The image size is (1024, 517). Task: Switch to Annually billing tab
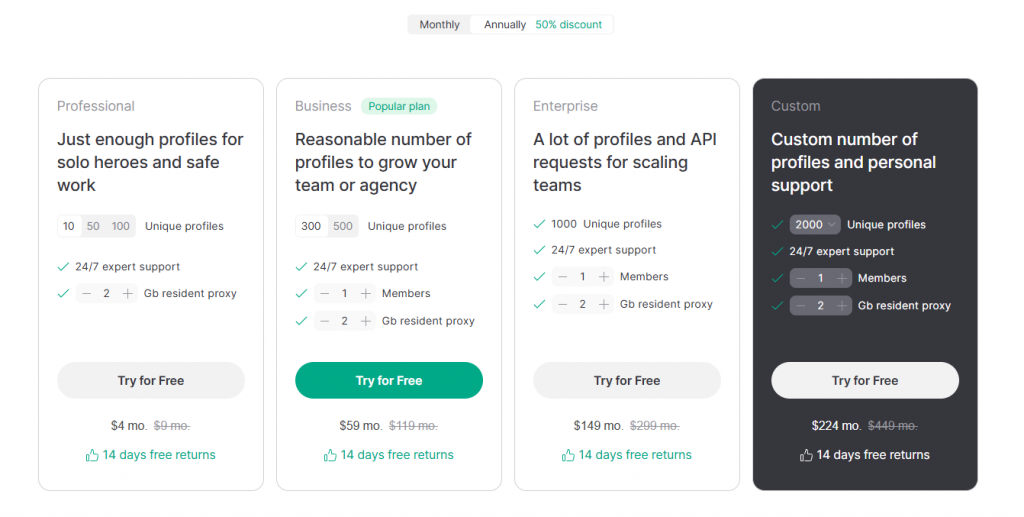(x=505, y=25)
